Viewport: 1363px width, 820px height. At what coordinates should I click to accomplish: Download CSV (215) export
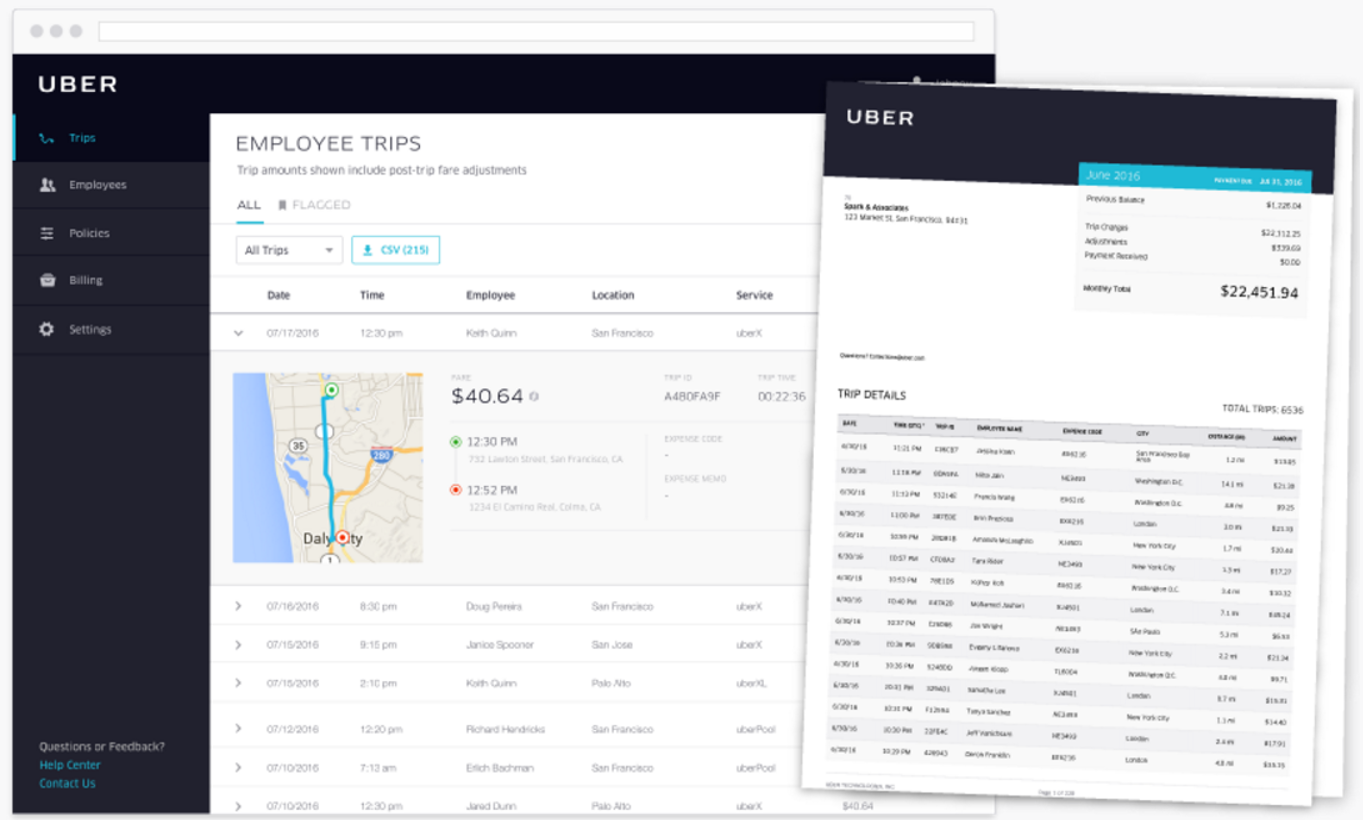point(396,250)
